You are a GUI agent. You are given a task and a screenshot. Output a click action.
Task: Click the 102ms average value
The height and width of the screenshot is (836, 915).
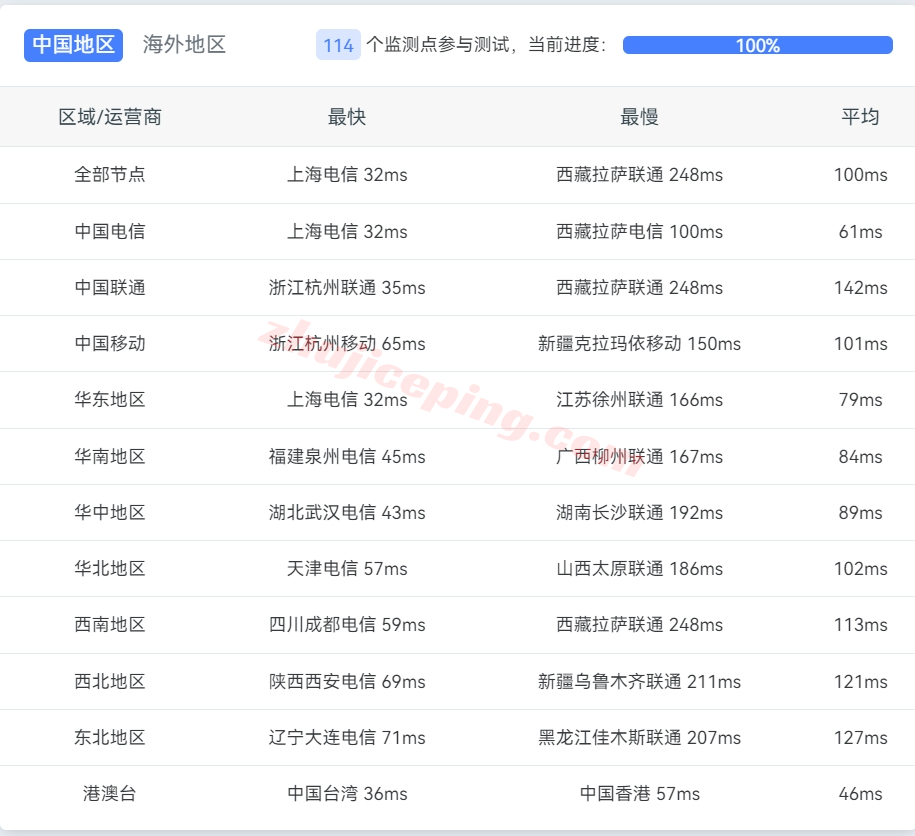pyautogui.click(x=860, y=569)
